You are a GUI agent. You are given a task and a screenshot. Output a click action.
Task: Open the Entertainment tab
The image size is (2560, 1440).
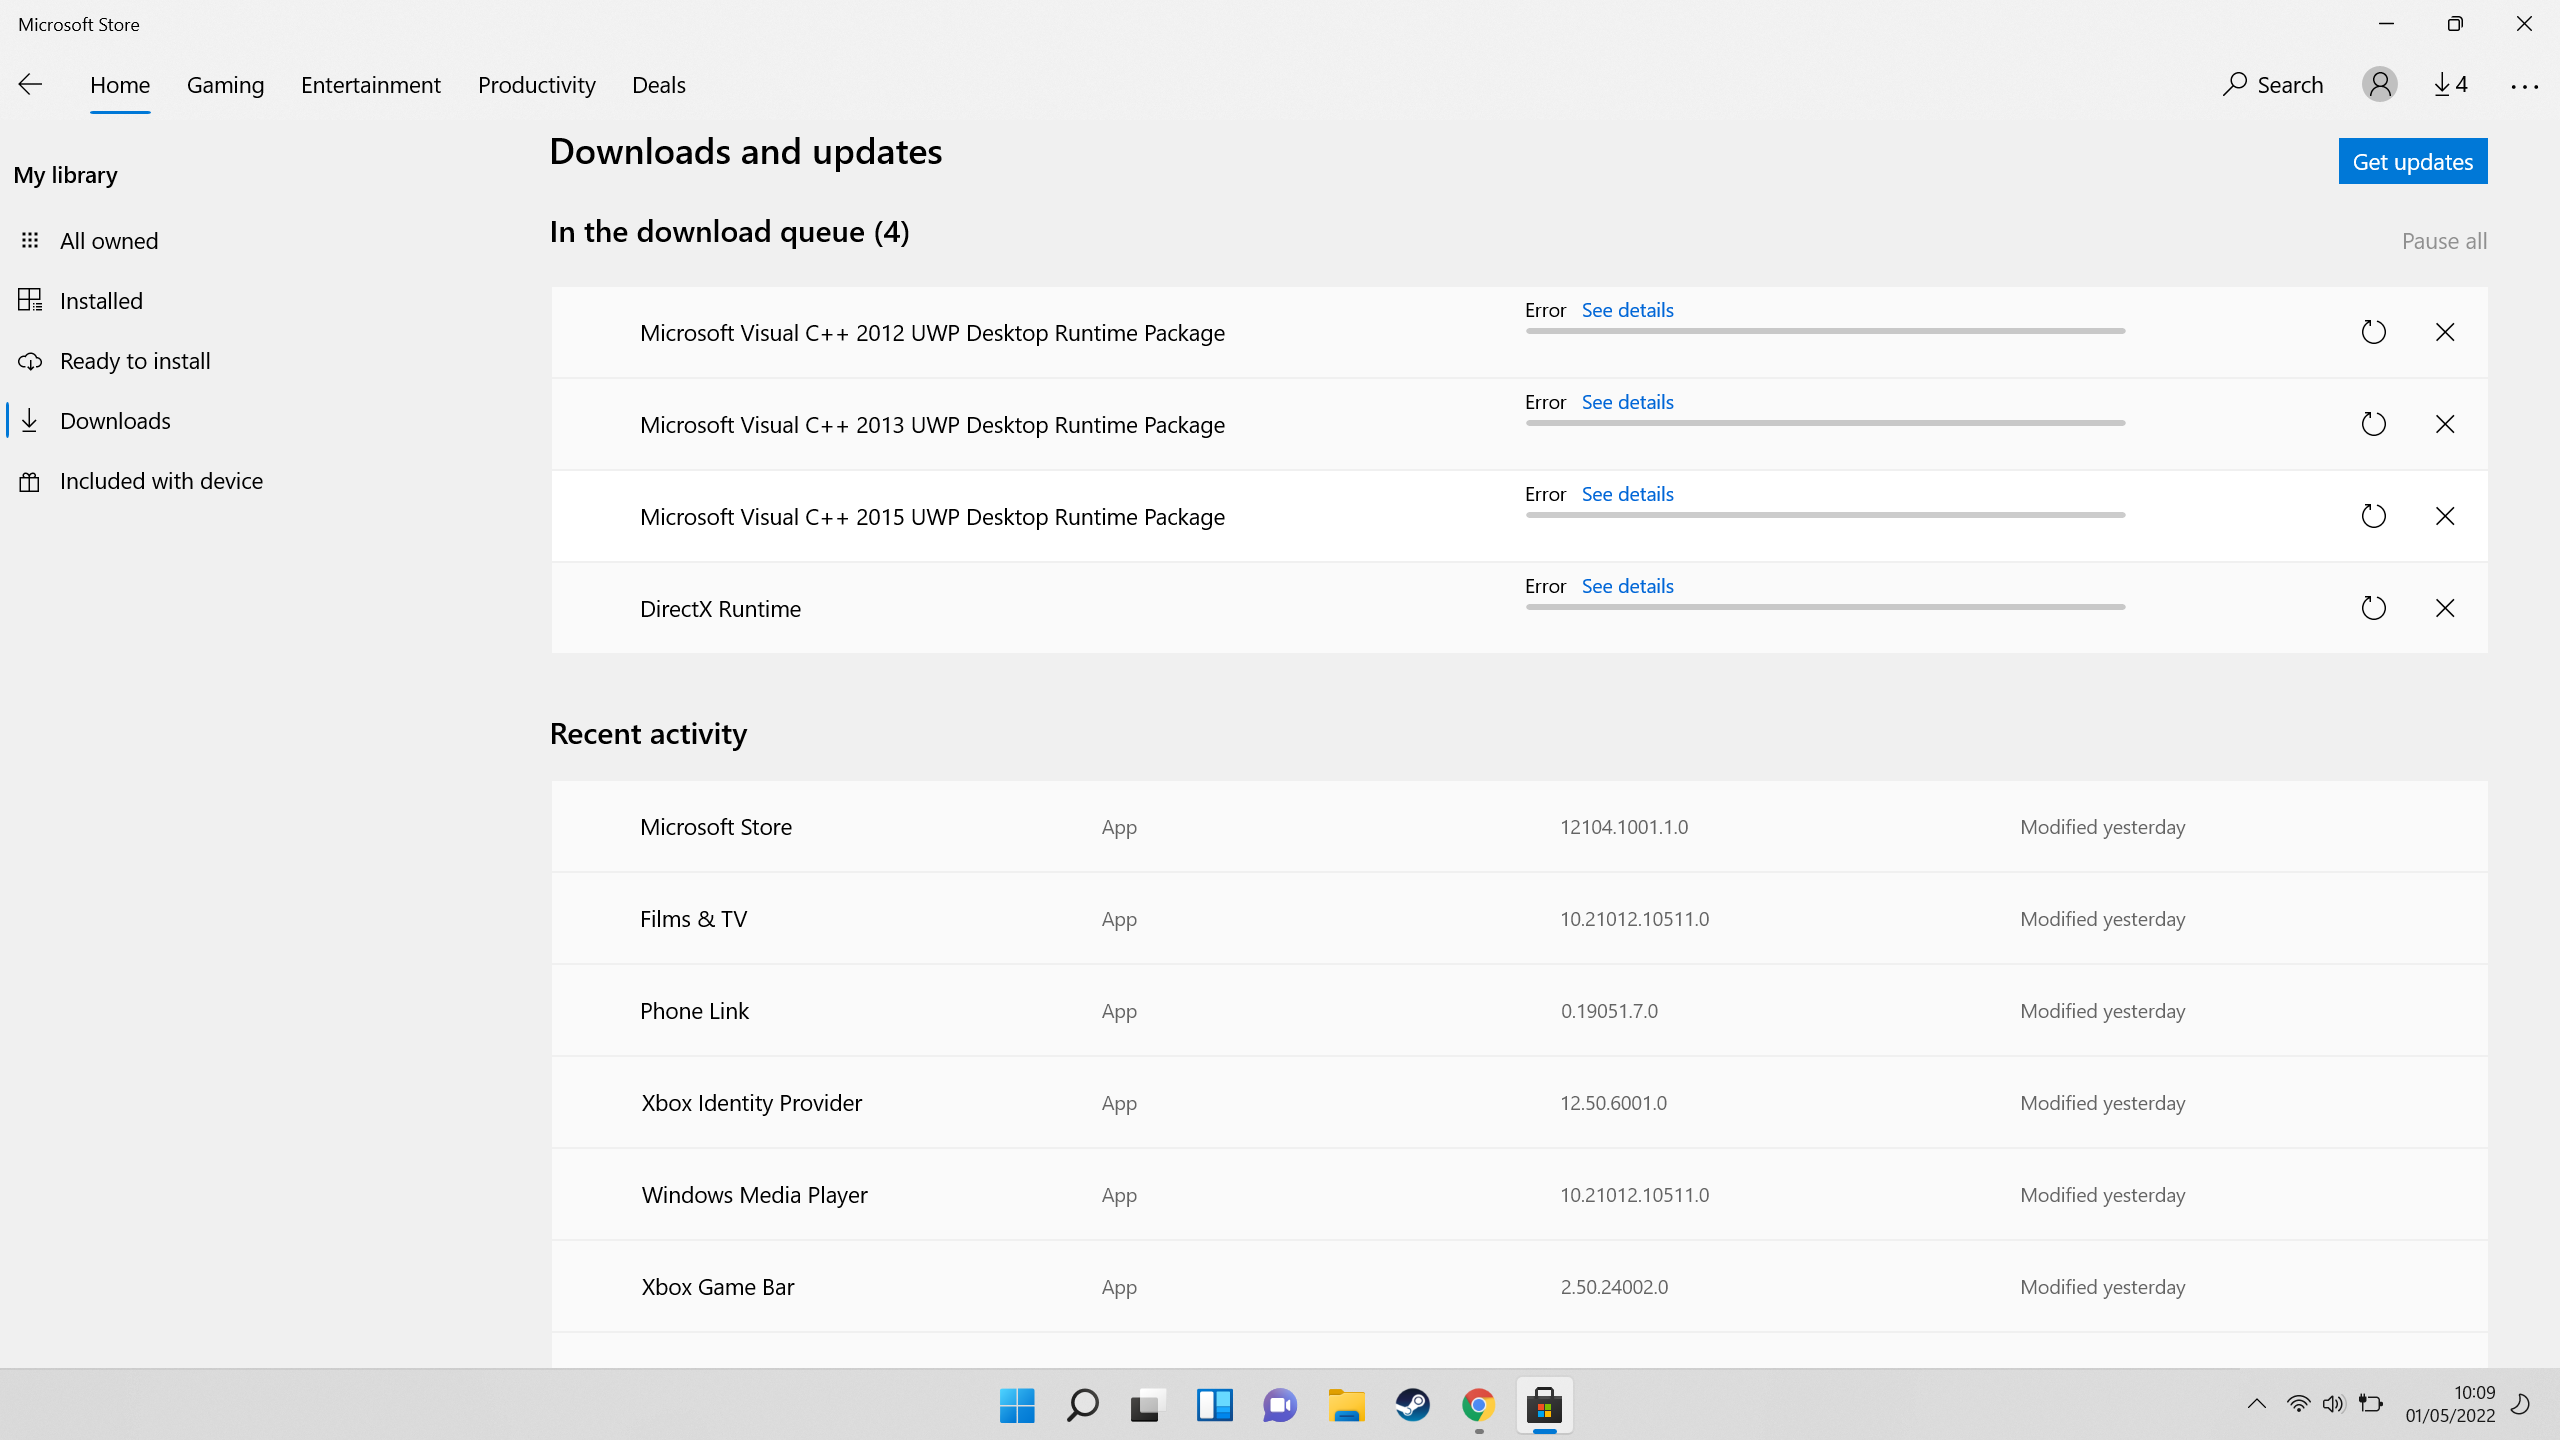pos(371,85)
